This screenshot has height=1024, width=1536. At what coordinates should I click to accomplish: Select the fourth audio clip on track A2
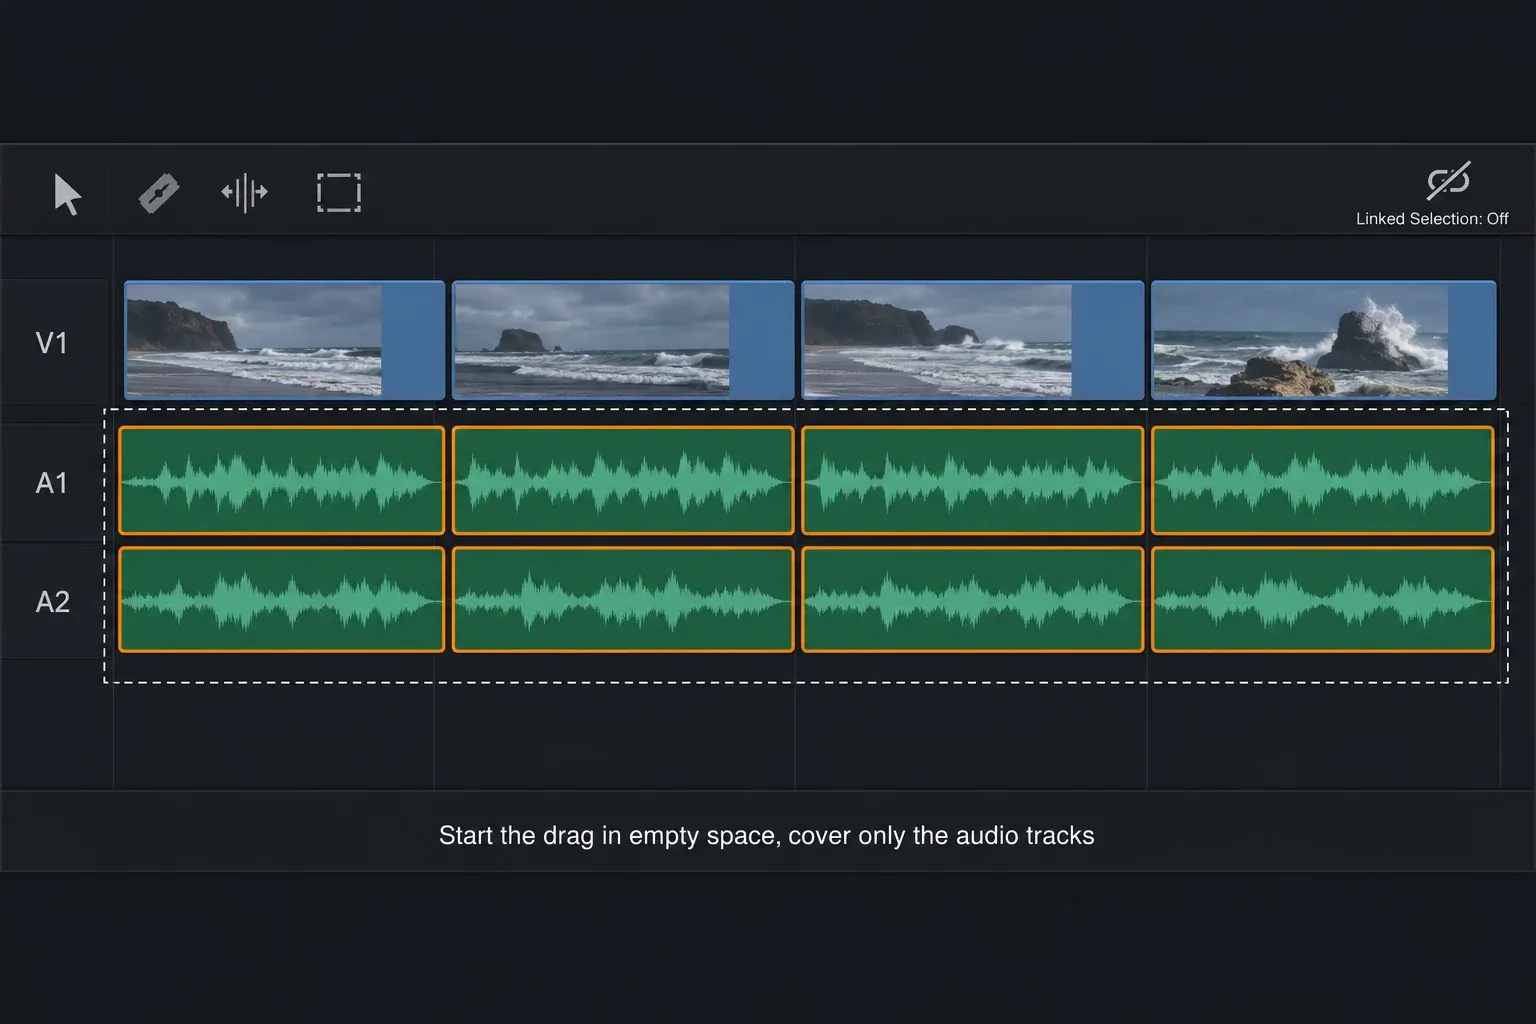point(1323,599)
